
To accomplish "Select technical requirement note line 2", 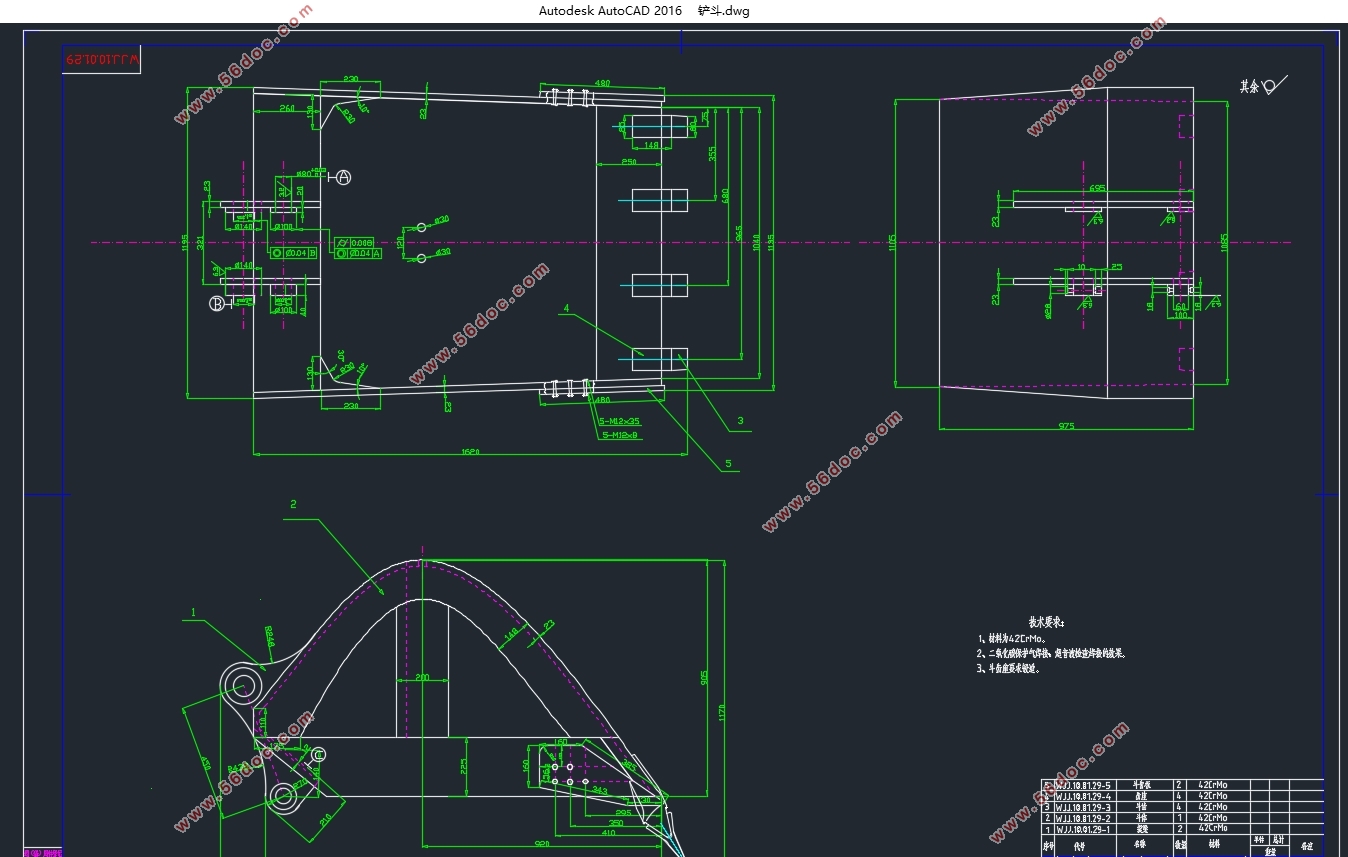I will pyautogui.click(x=1052, y=653).
